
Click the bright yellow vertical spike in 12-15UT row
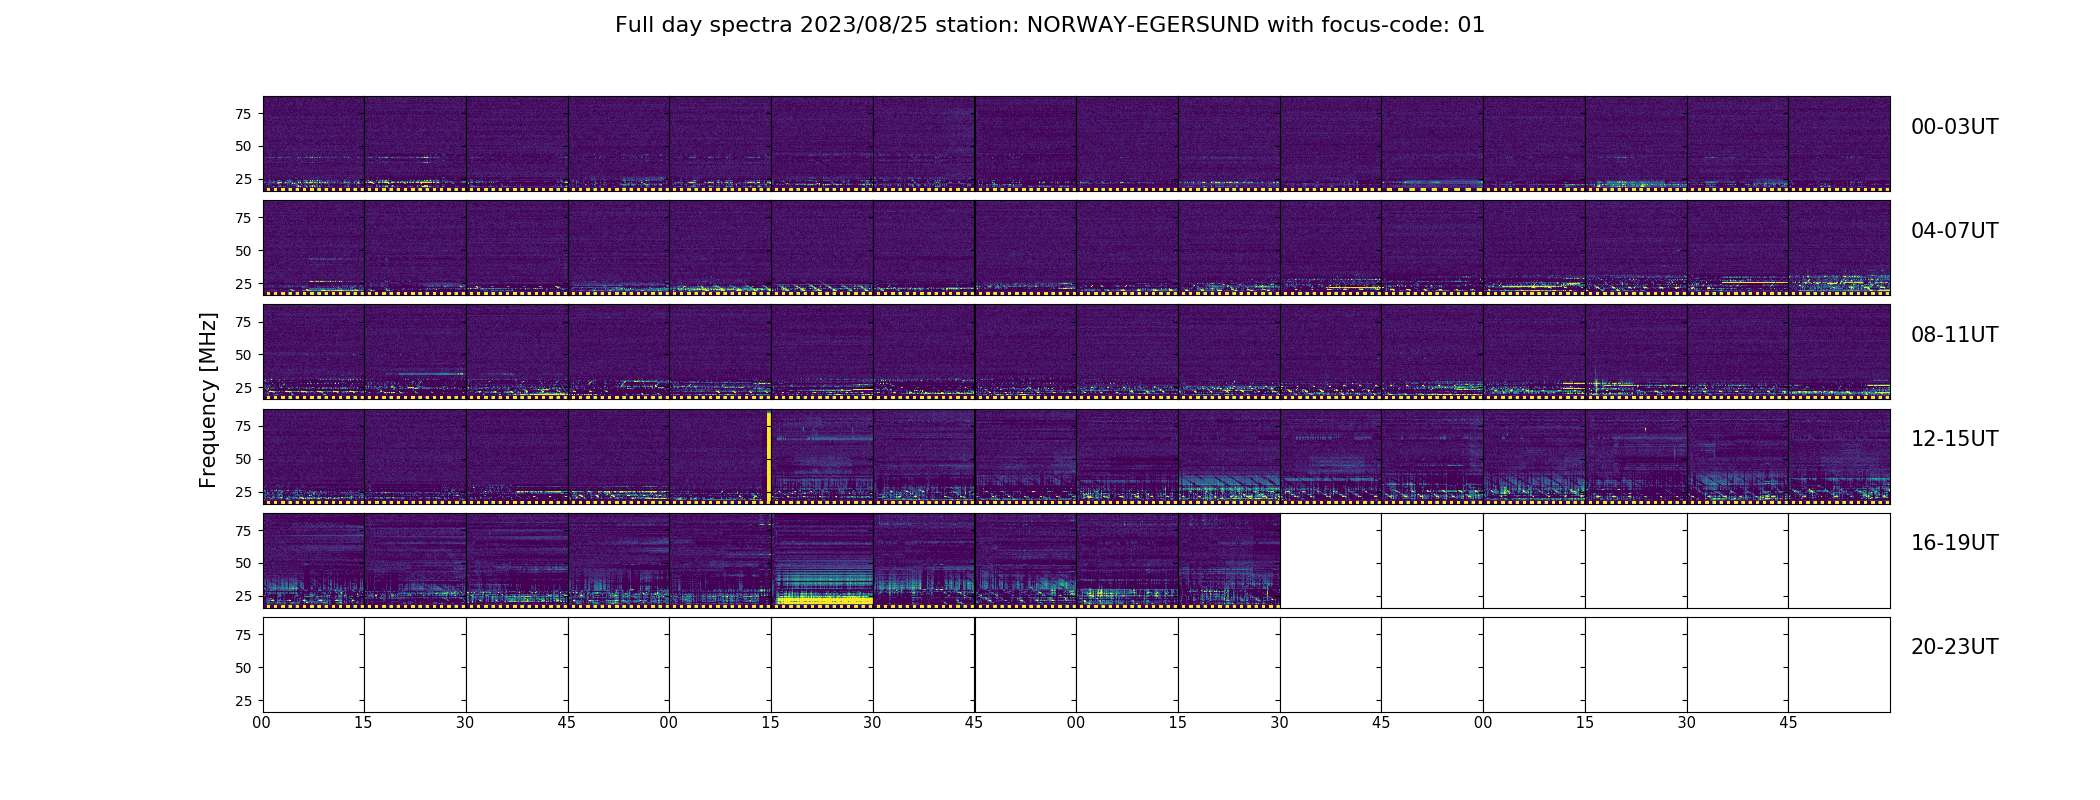pyautogui.click(x=769, y=456)
